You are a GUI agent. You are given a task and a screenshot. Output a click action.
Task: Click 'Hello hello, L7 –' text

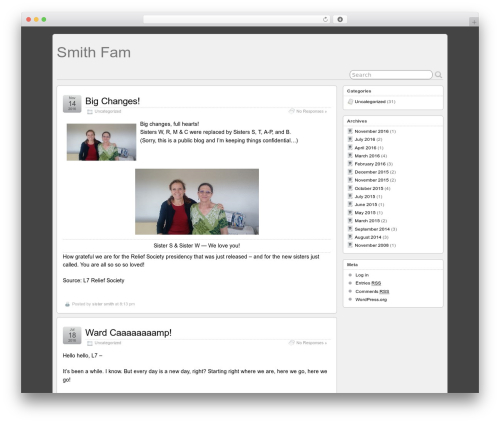(82, 356)
